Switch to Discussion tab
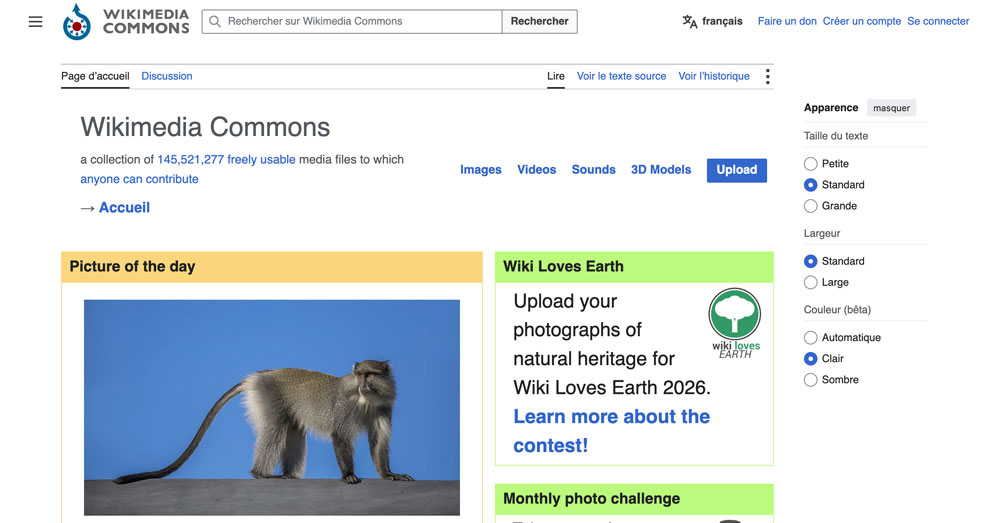 point(166,76)
